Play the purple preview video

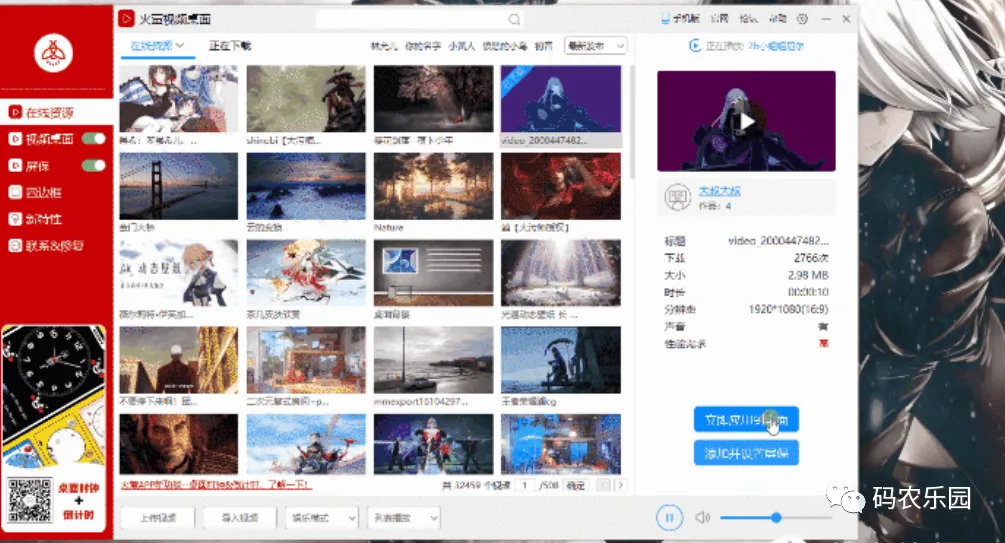click(746, 121)
